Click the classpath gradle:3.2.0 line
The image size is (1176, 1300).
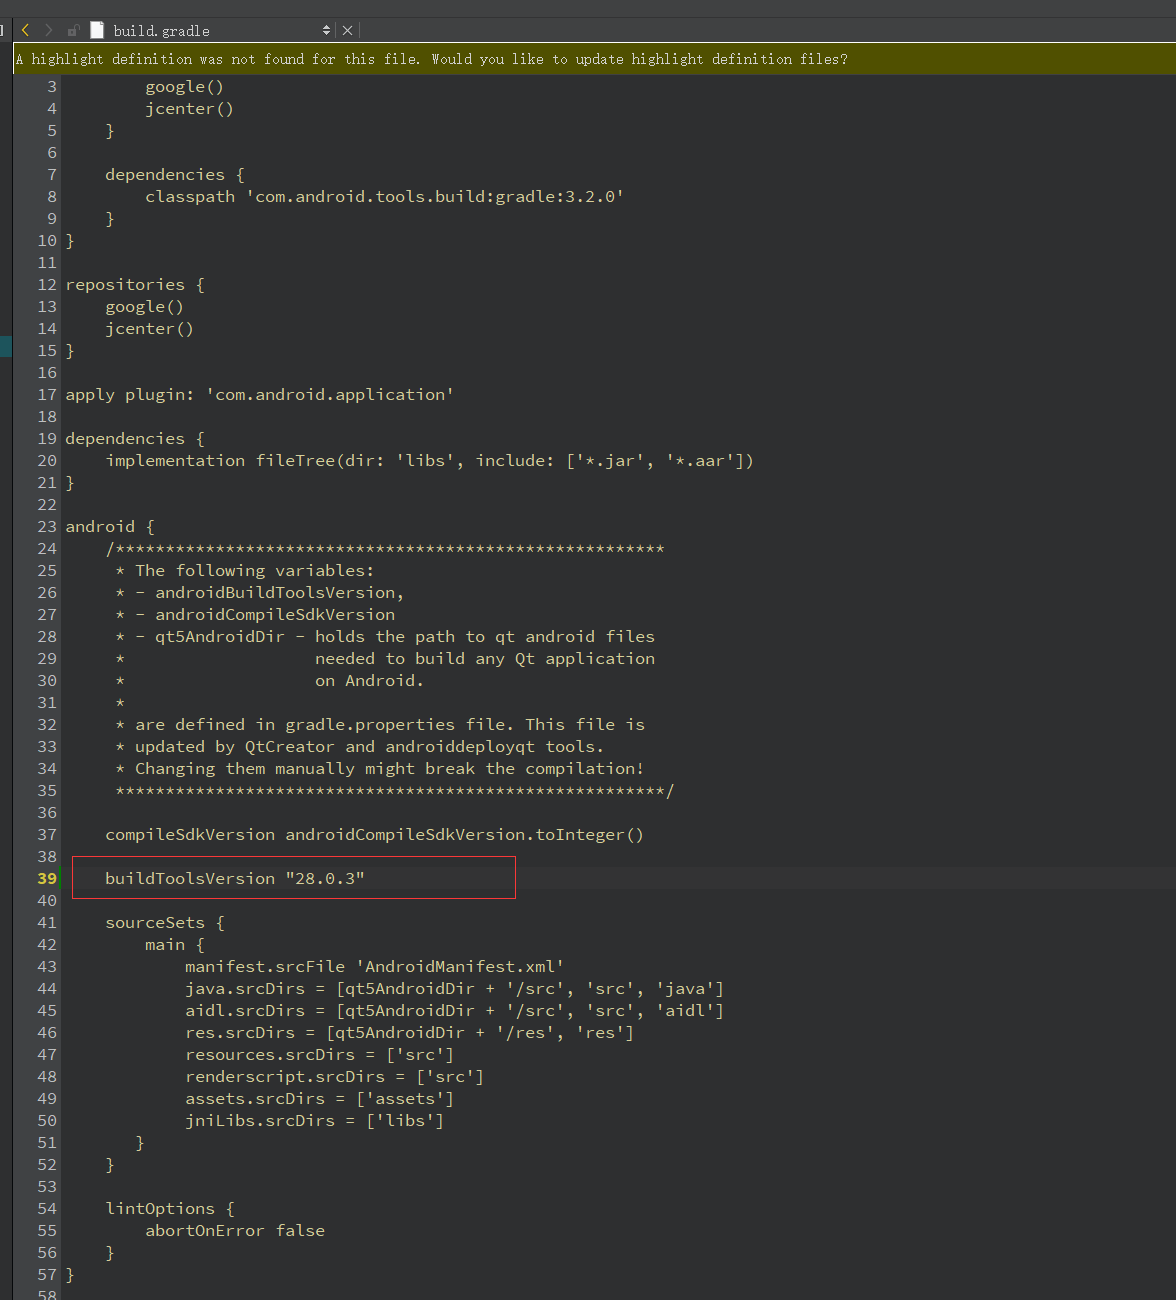pos(384,196)
